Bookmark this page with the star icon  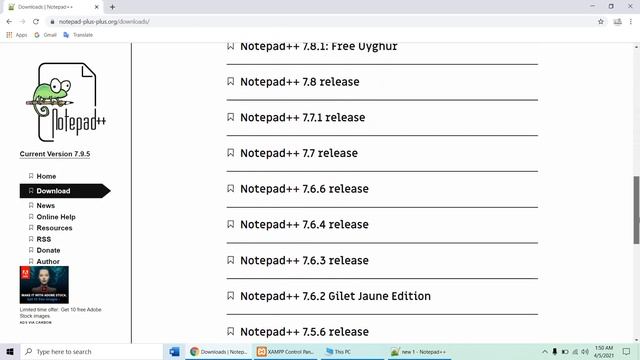600,22
